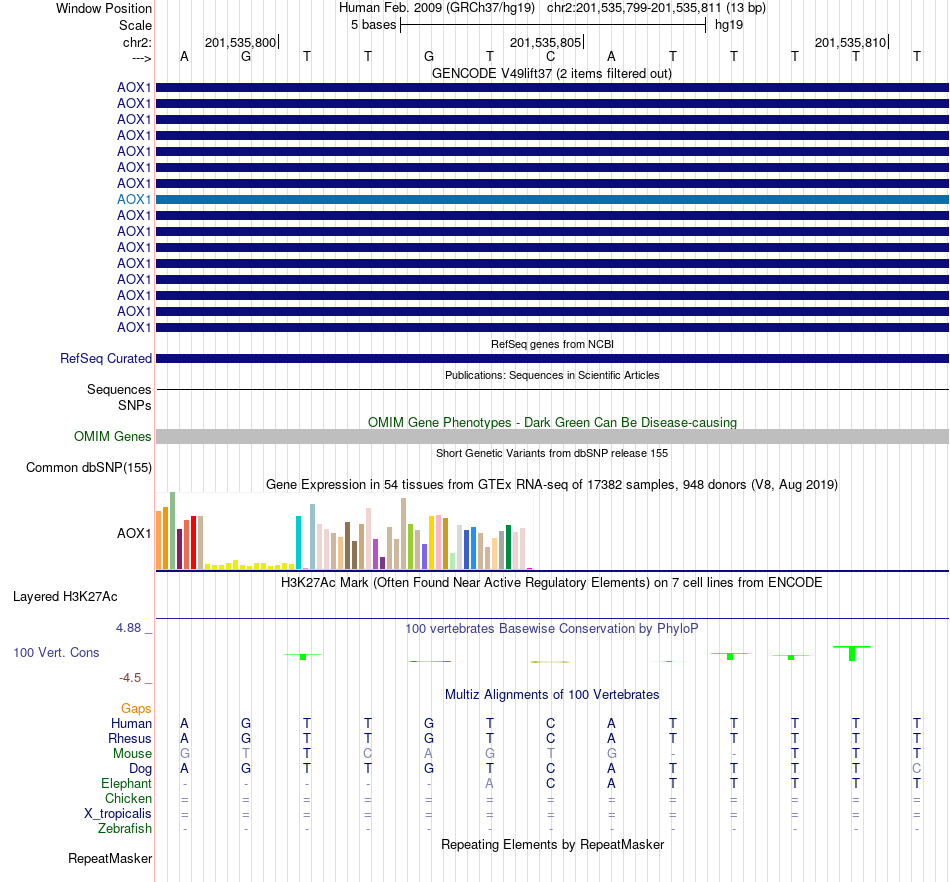The width and height of the screenshot is (950, 882).
Task: Click the RepeatMasker track label
Action: [x=110, y=858]
